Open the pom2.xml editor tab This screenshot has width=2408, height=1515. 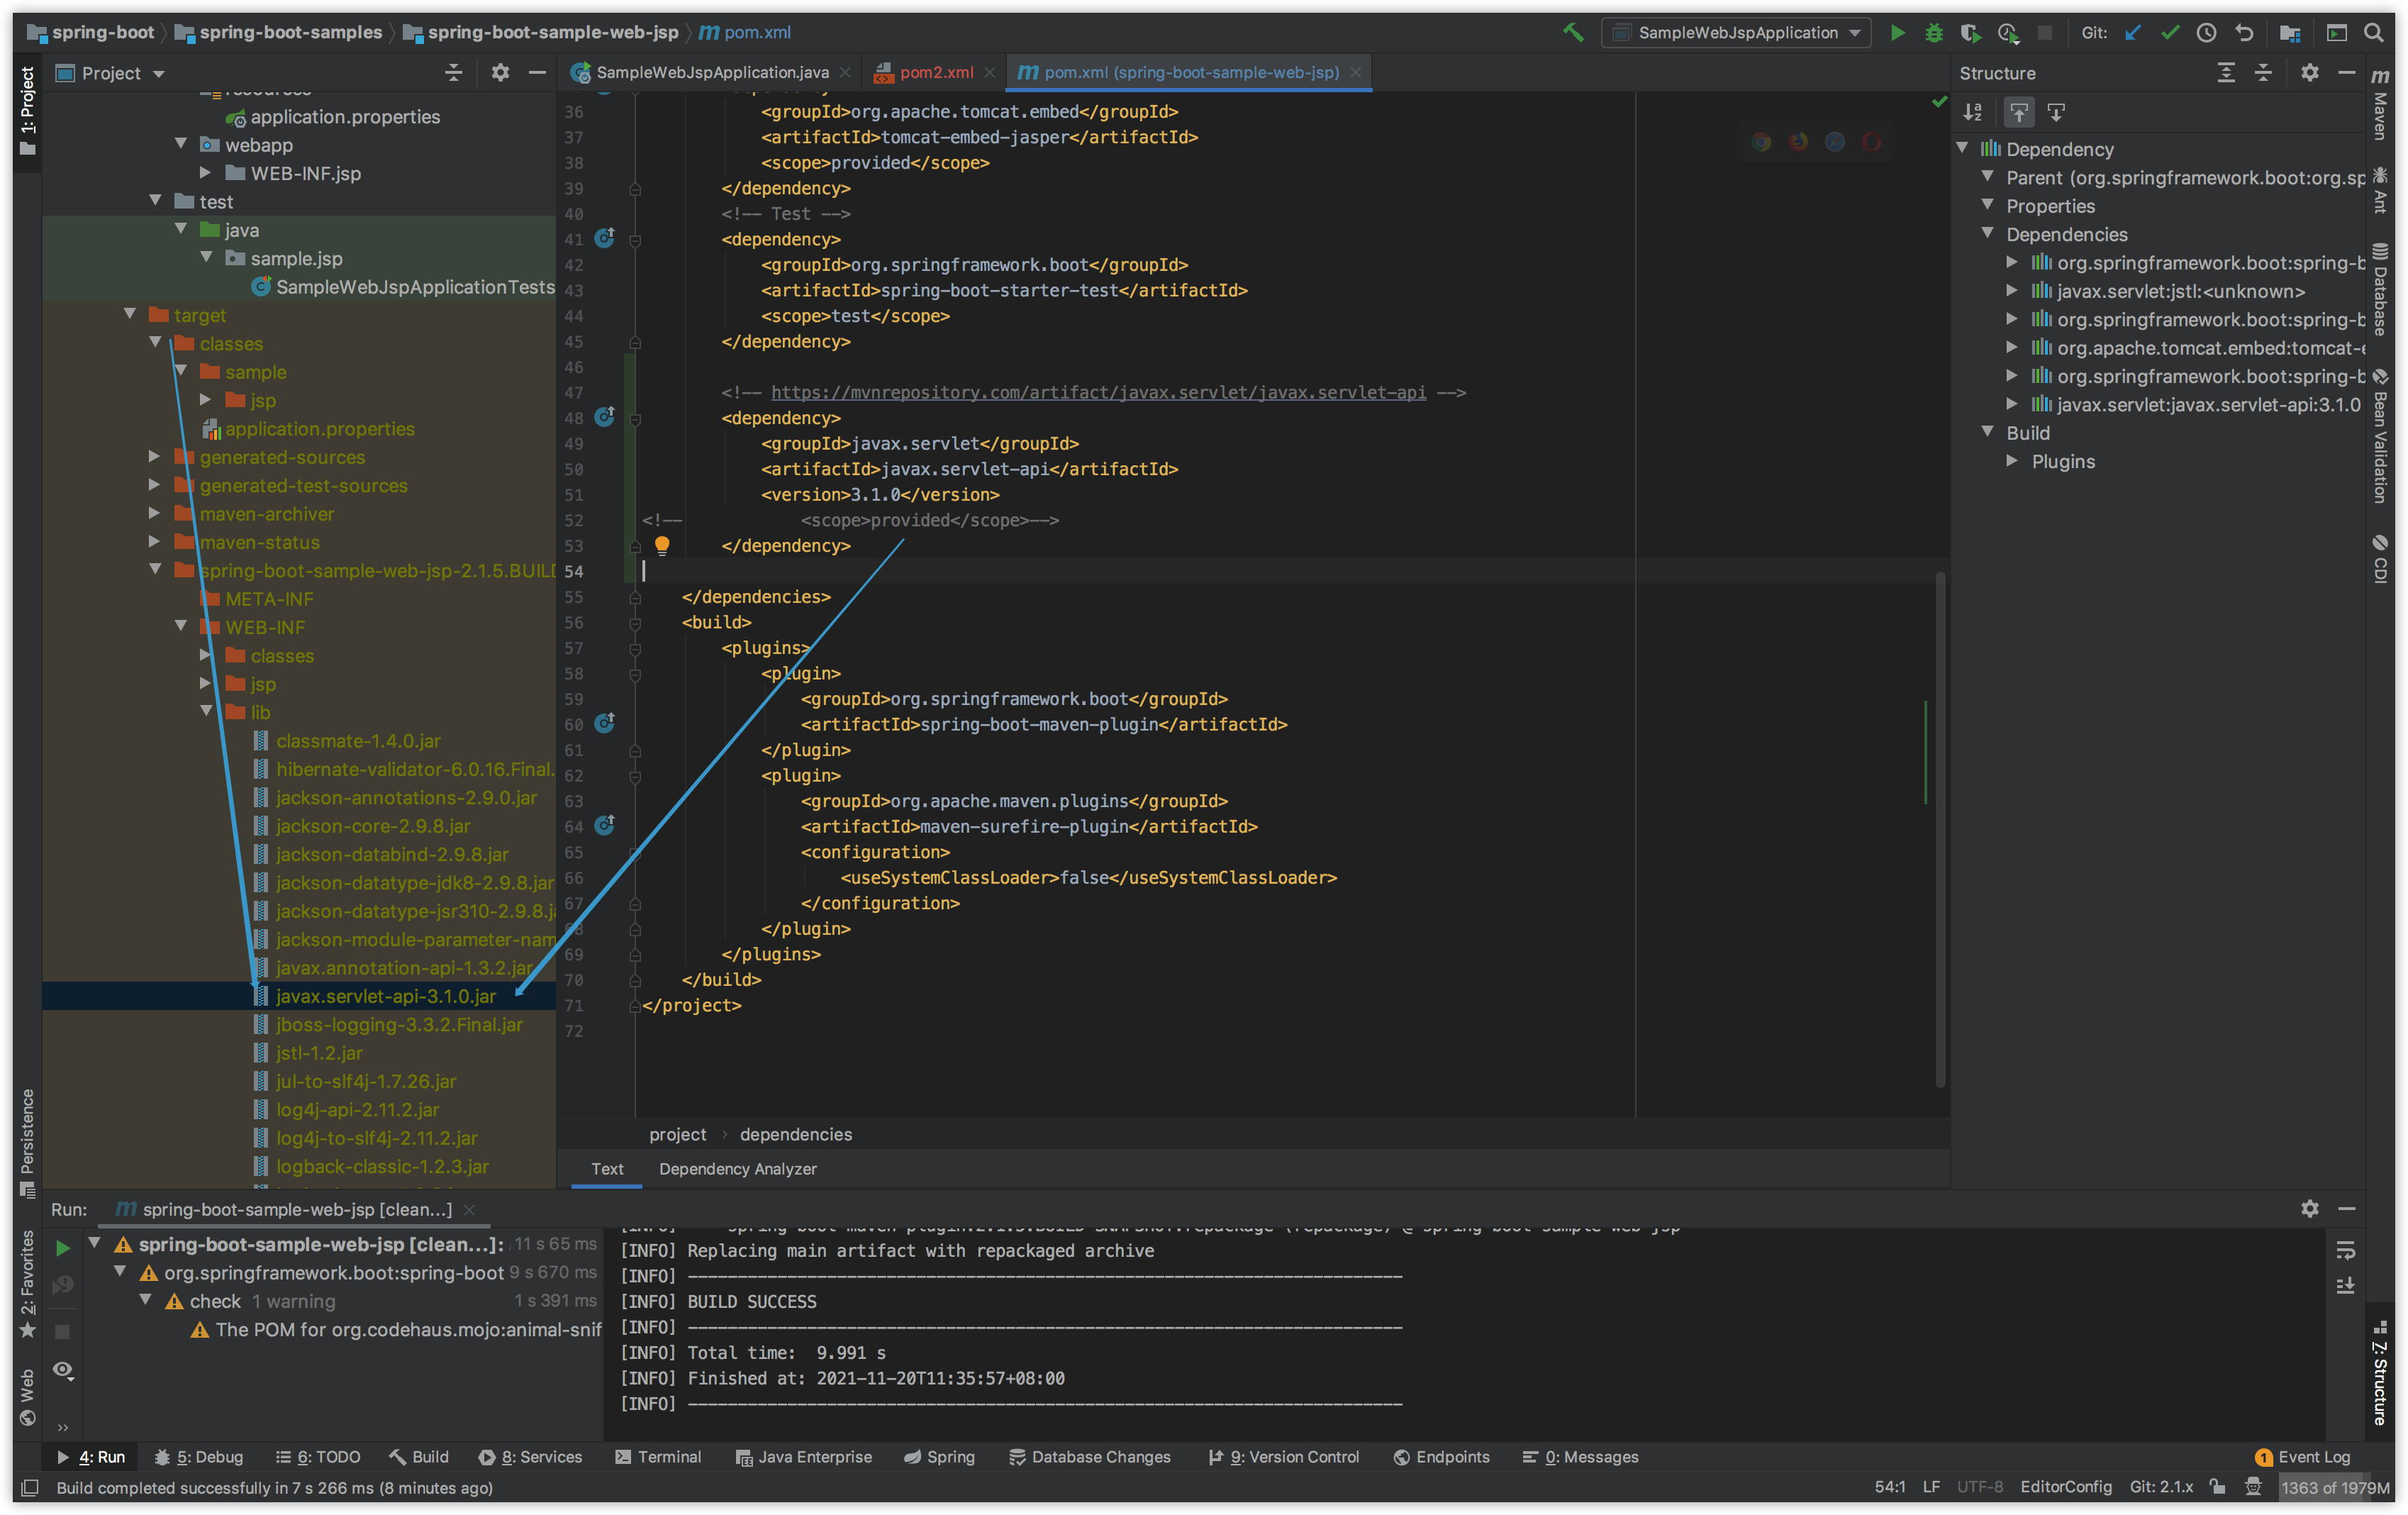point(935,72)
